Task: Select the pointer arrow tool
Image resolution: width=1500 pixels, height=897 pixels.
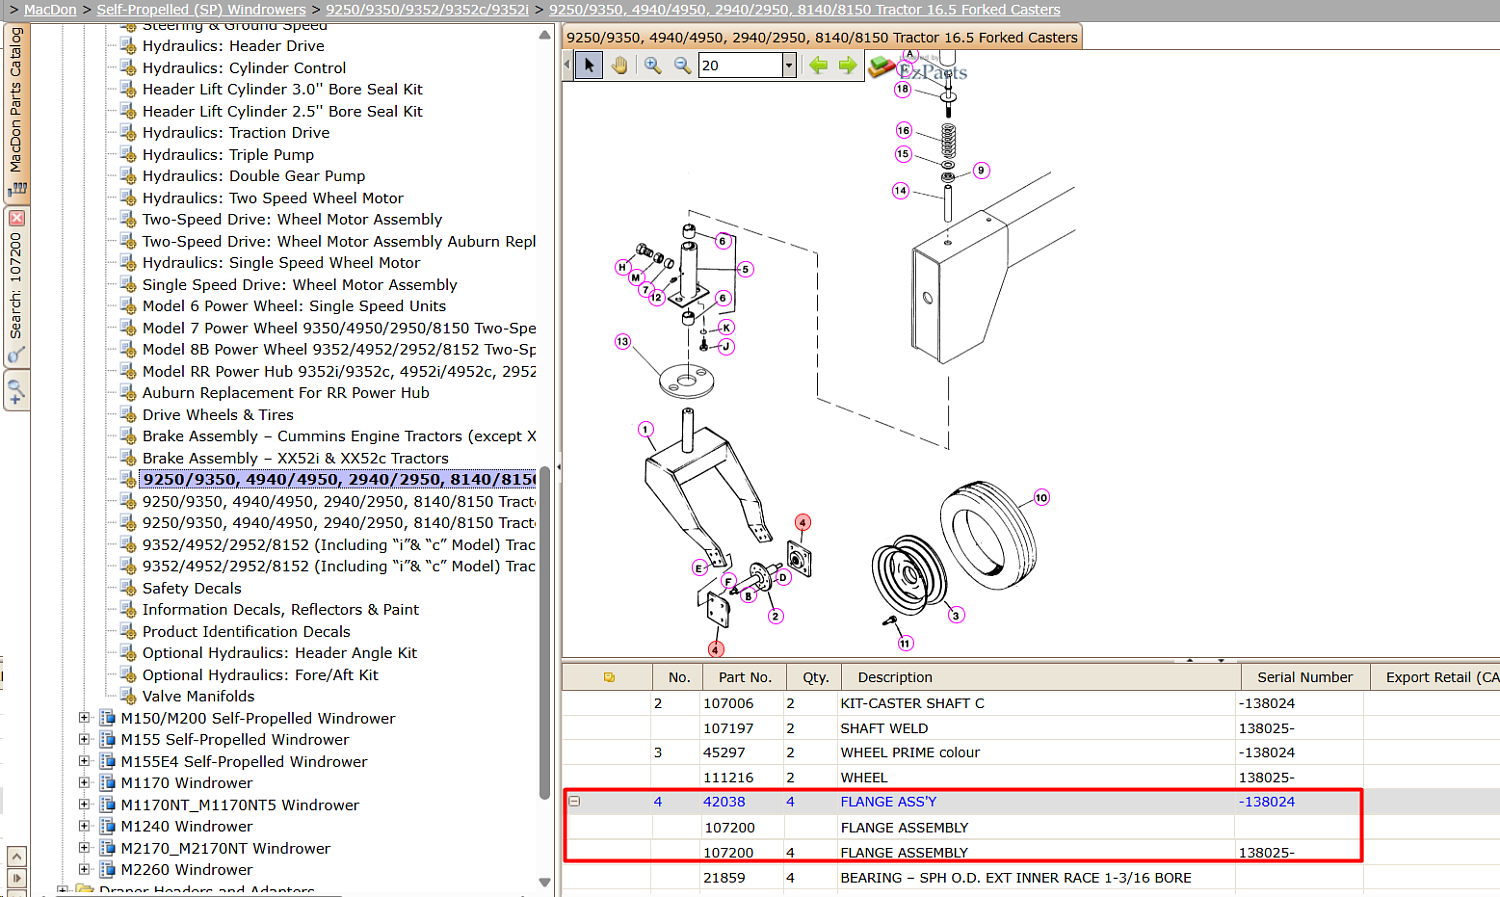Action: [589, 66]
